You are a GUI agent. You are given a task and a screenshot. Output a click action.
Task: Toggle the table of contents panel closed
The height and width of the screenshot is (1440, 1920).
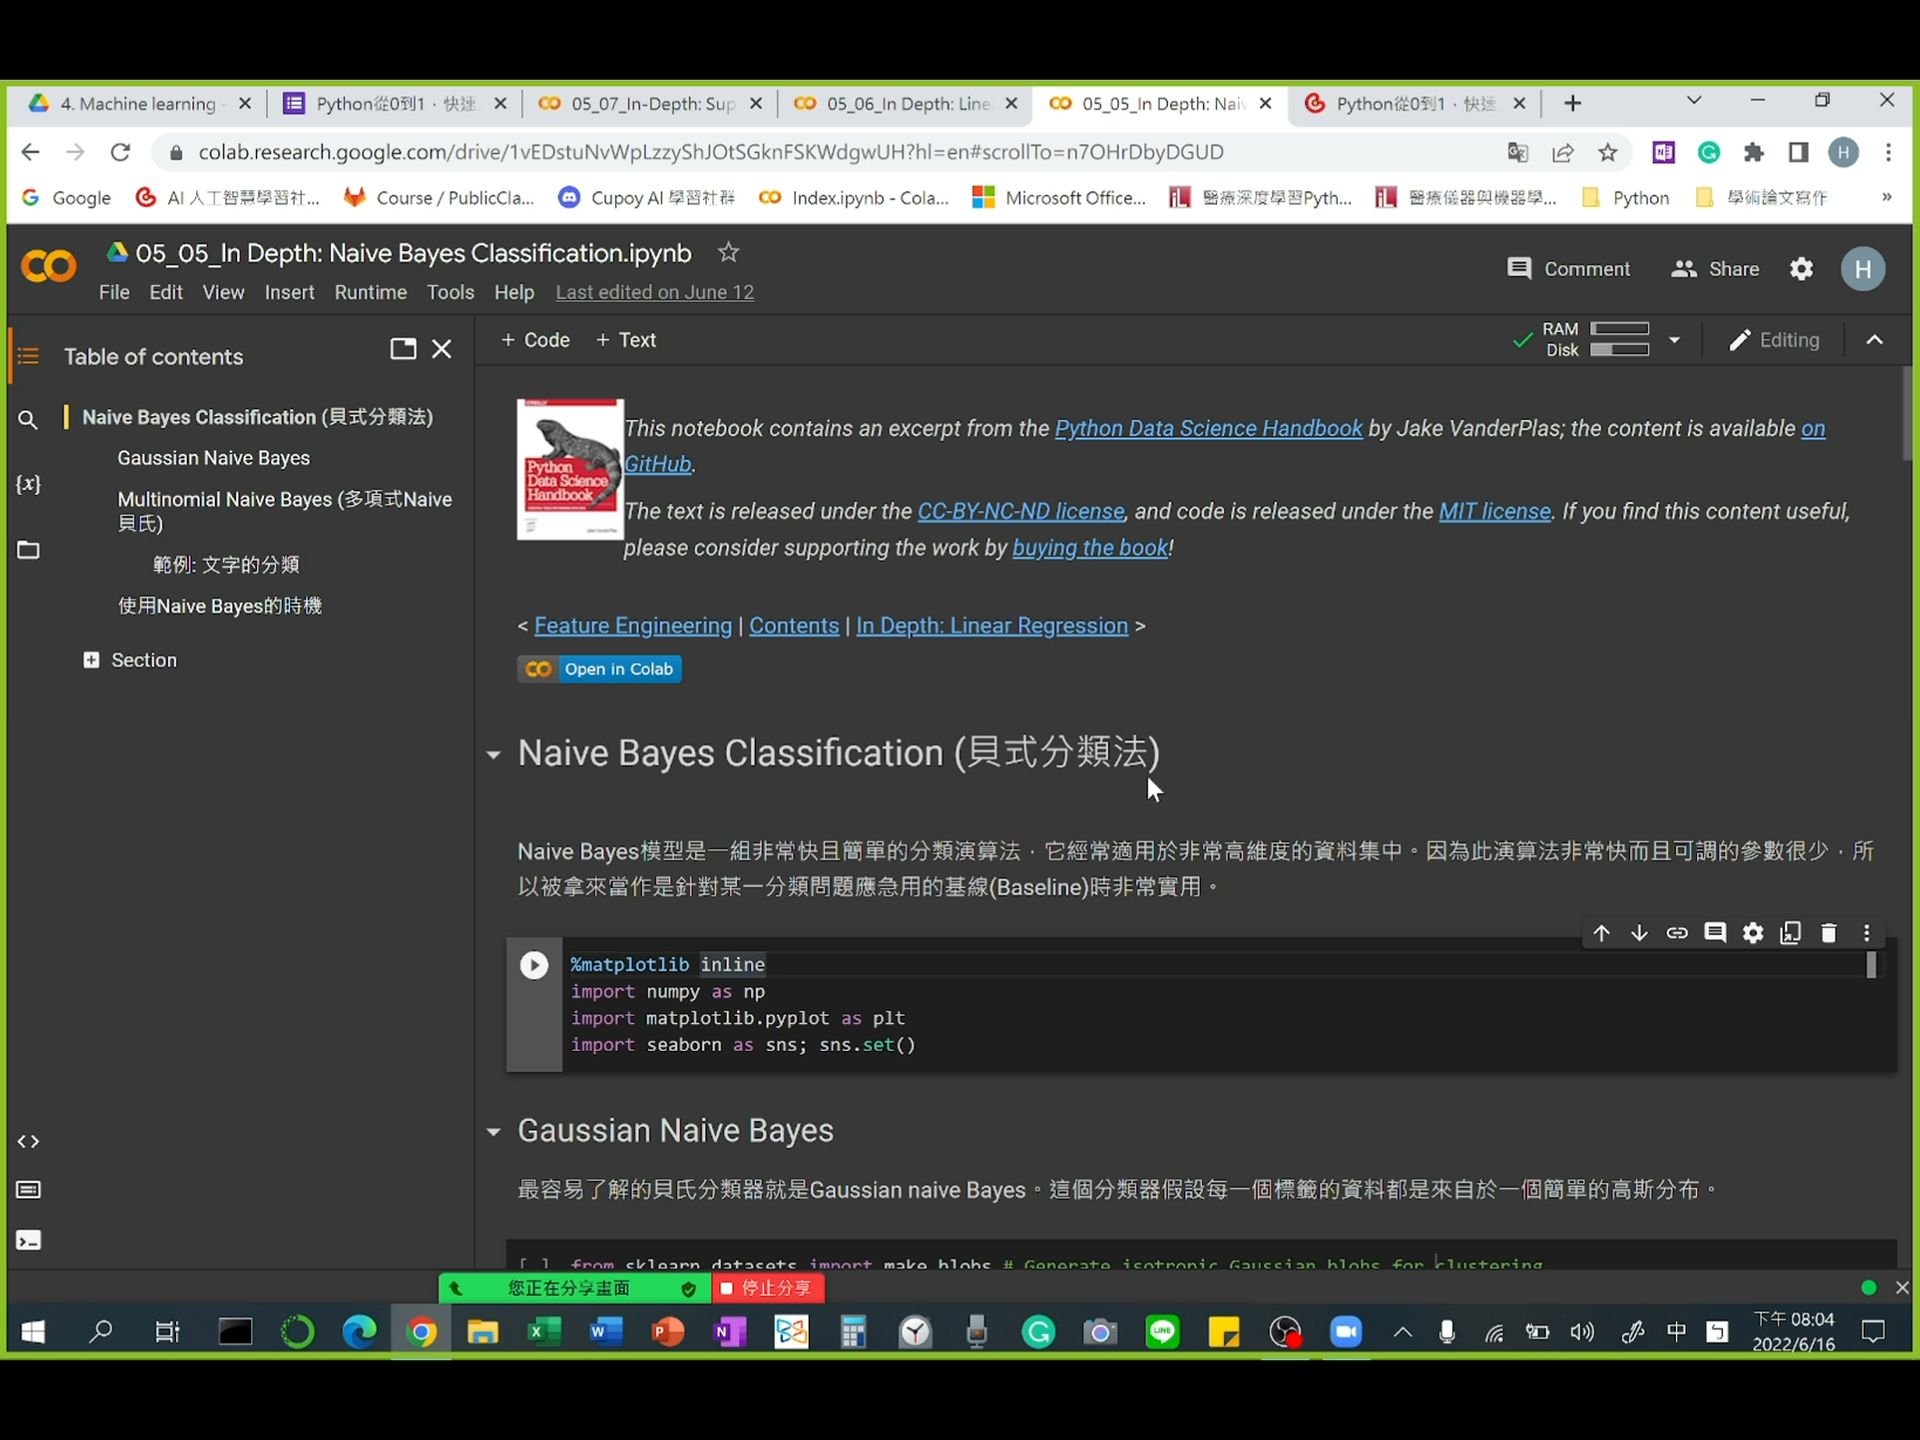pyautogui.click(x=442, y=348)
